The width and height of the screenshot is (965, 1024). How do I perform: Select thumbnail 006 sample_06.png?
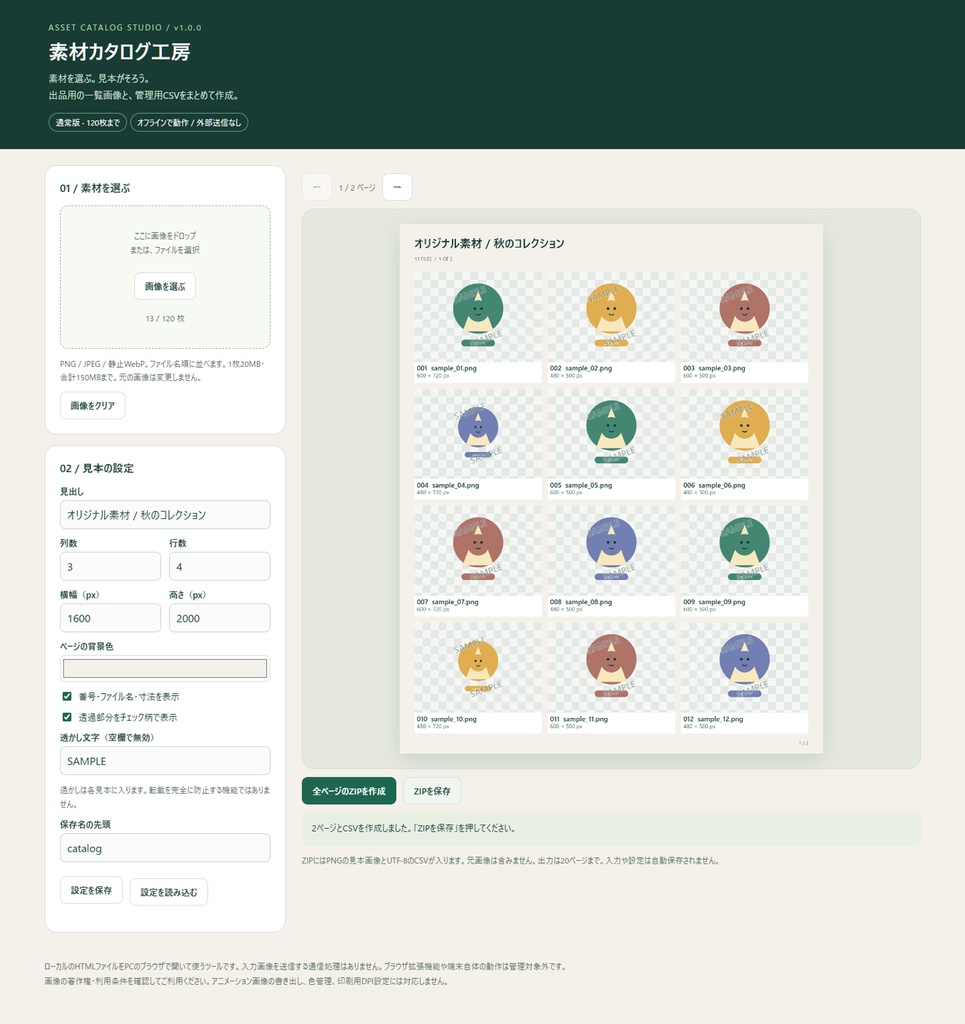[x=744, y=444]
